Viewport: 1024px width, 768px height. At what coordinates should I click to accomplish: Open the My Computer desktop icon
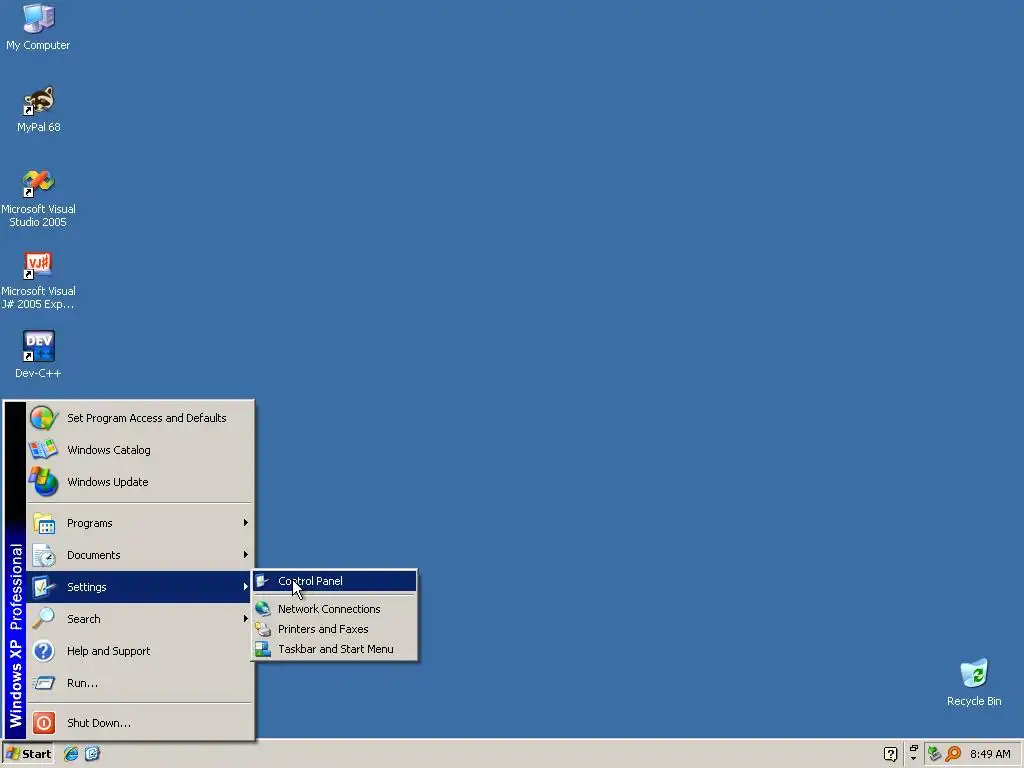38,26
